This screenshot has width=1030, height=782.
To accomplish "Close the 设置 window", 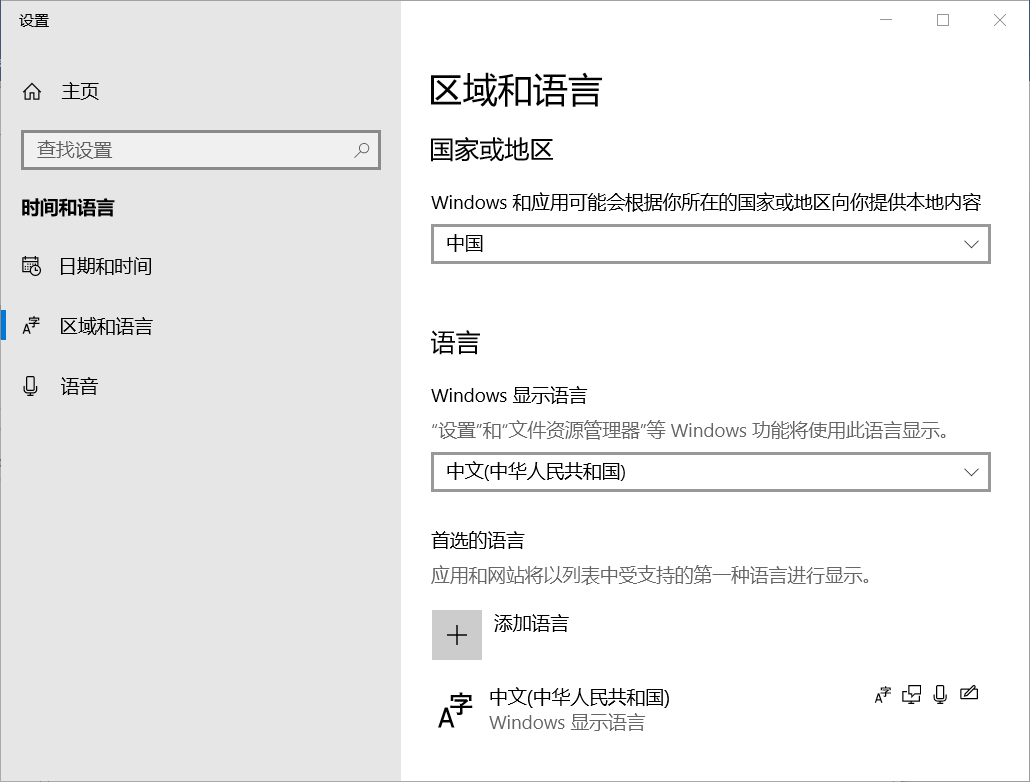I will click(x=1000, y=20).
